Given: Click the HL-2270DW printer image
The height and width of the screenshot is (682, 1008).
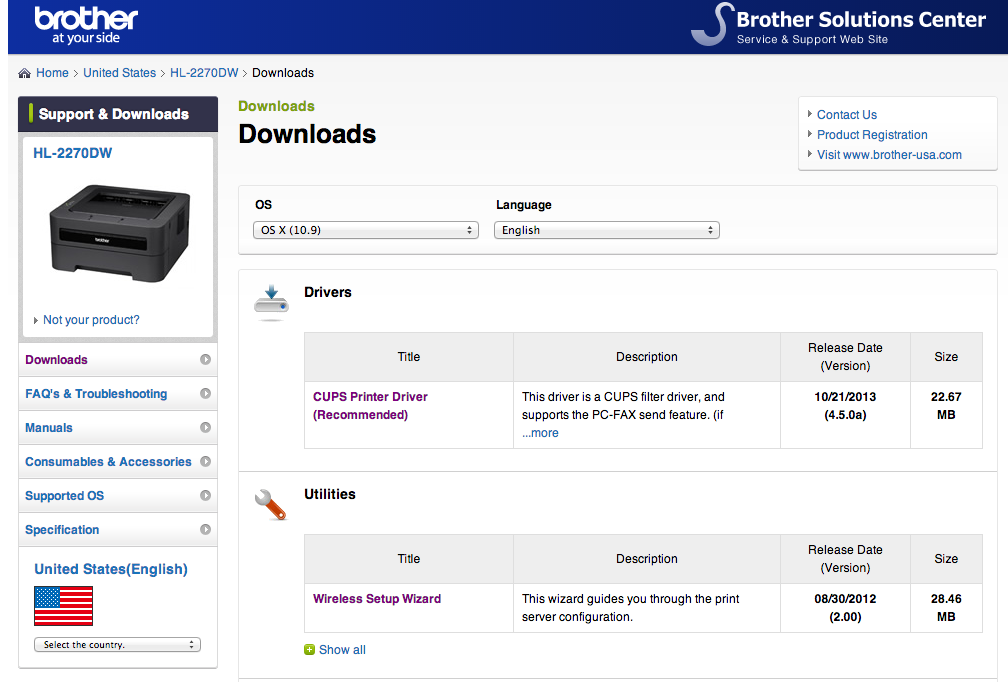Looking at the screenshot, I should coord(120,233).
